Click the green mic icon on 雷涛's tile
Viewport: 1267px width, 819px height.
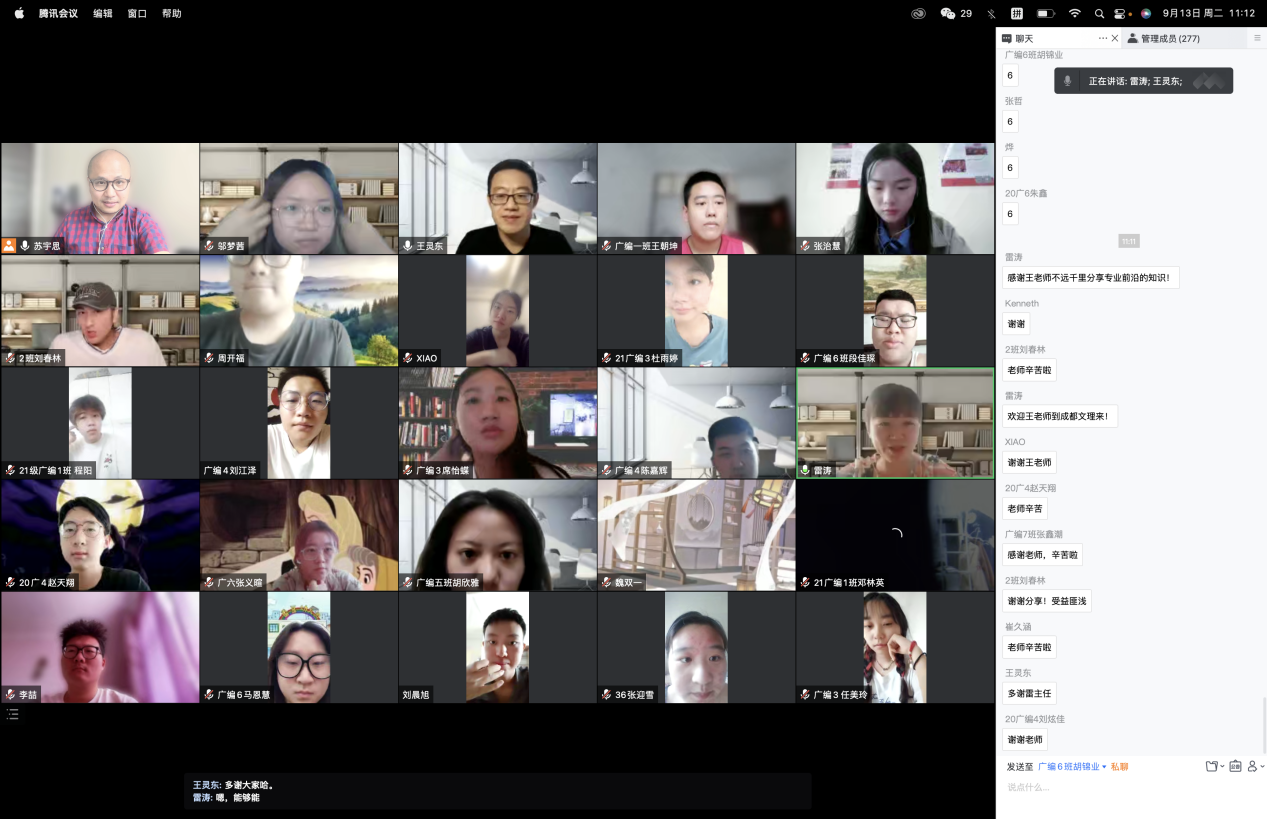click(x=805, y=470)
